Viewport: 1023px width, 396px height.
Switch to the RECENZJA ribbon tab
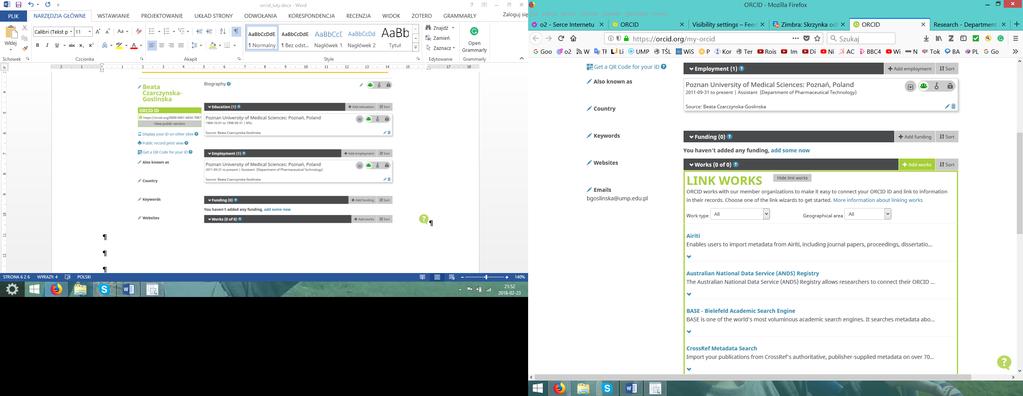click(359, 15)
